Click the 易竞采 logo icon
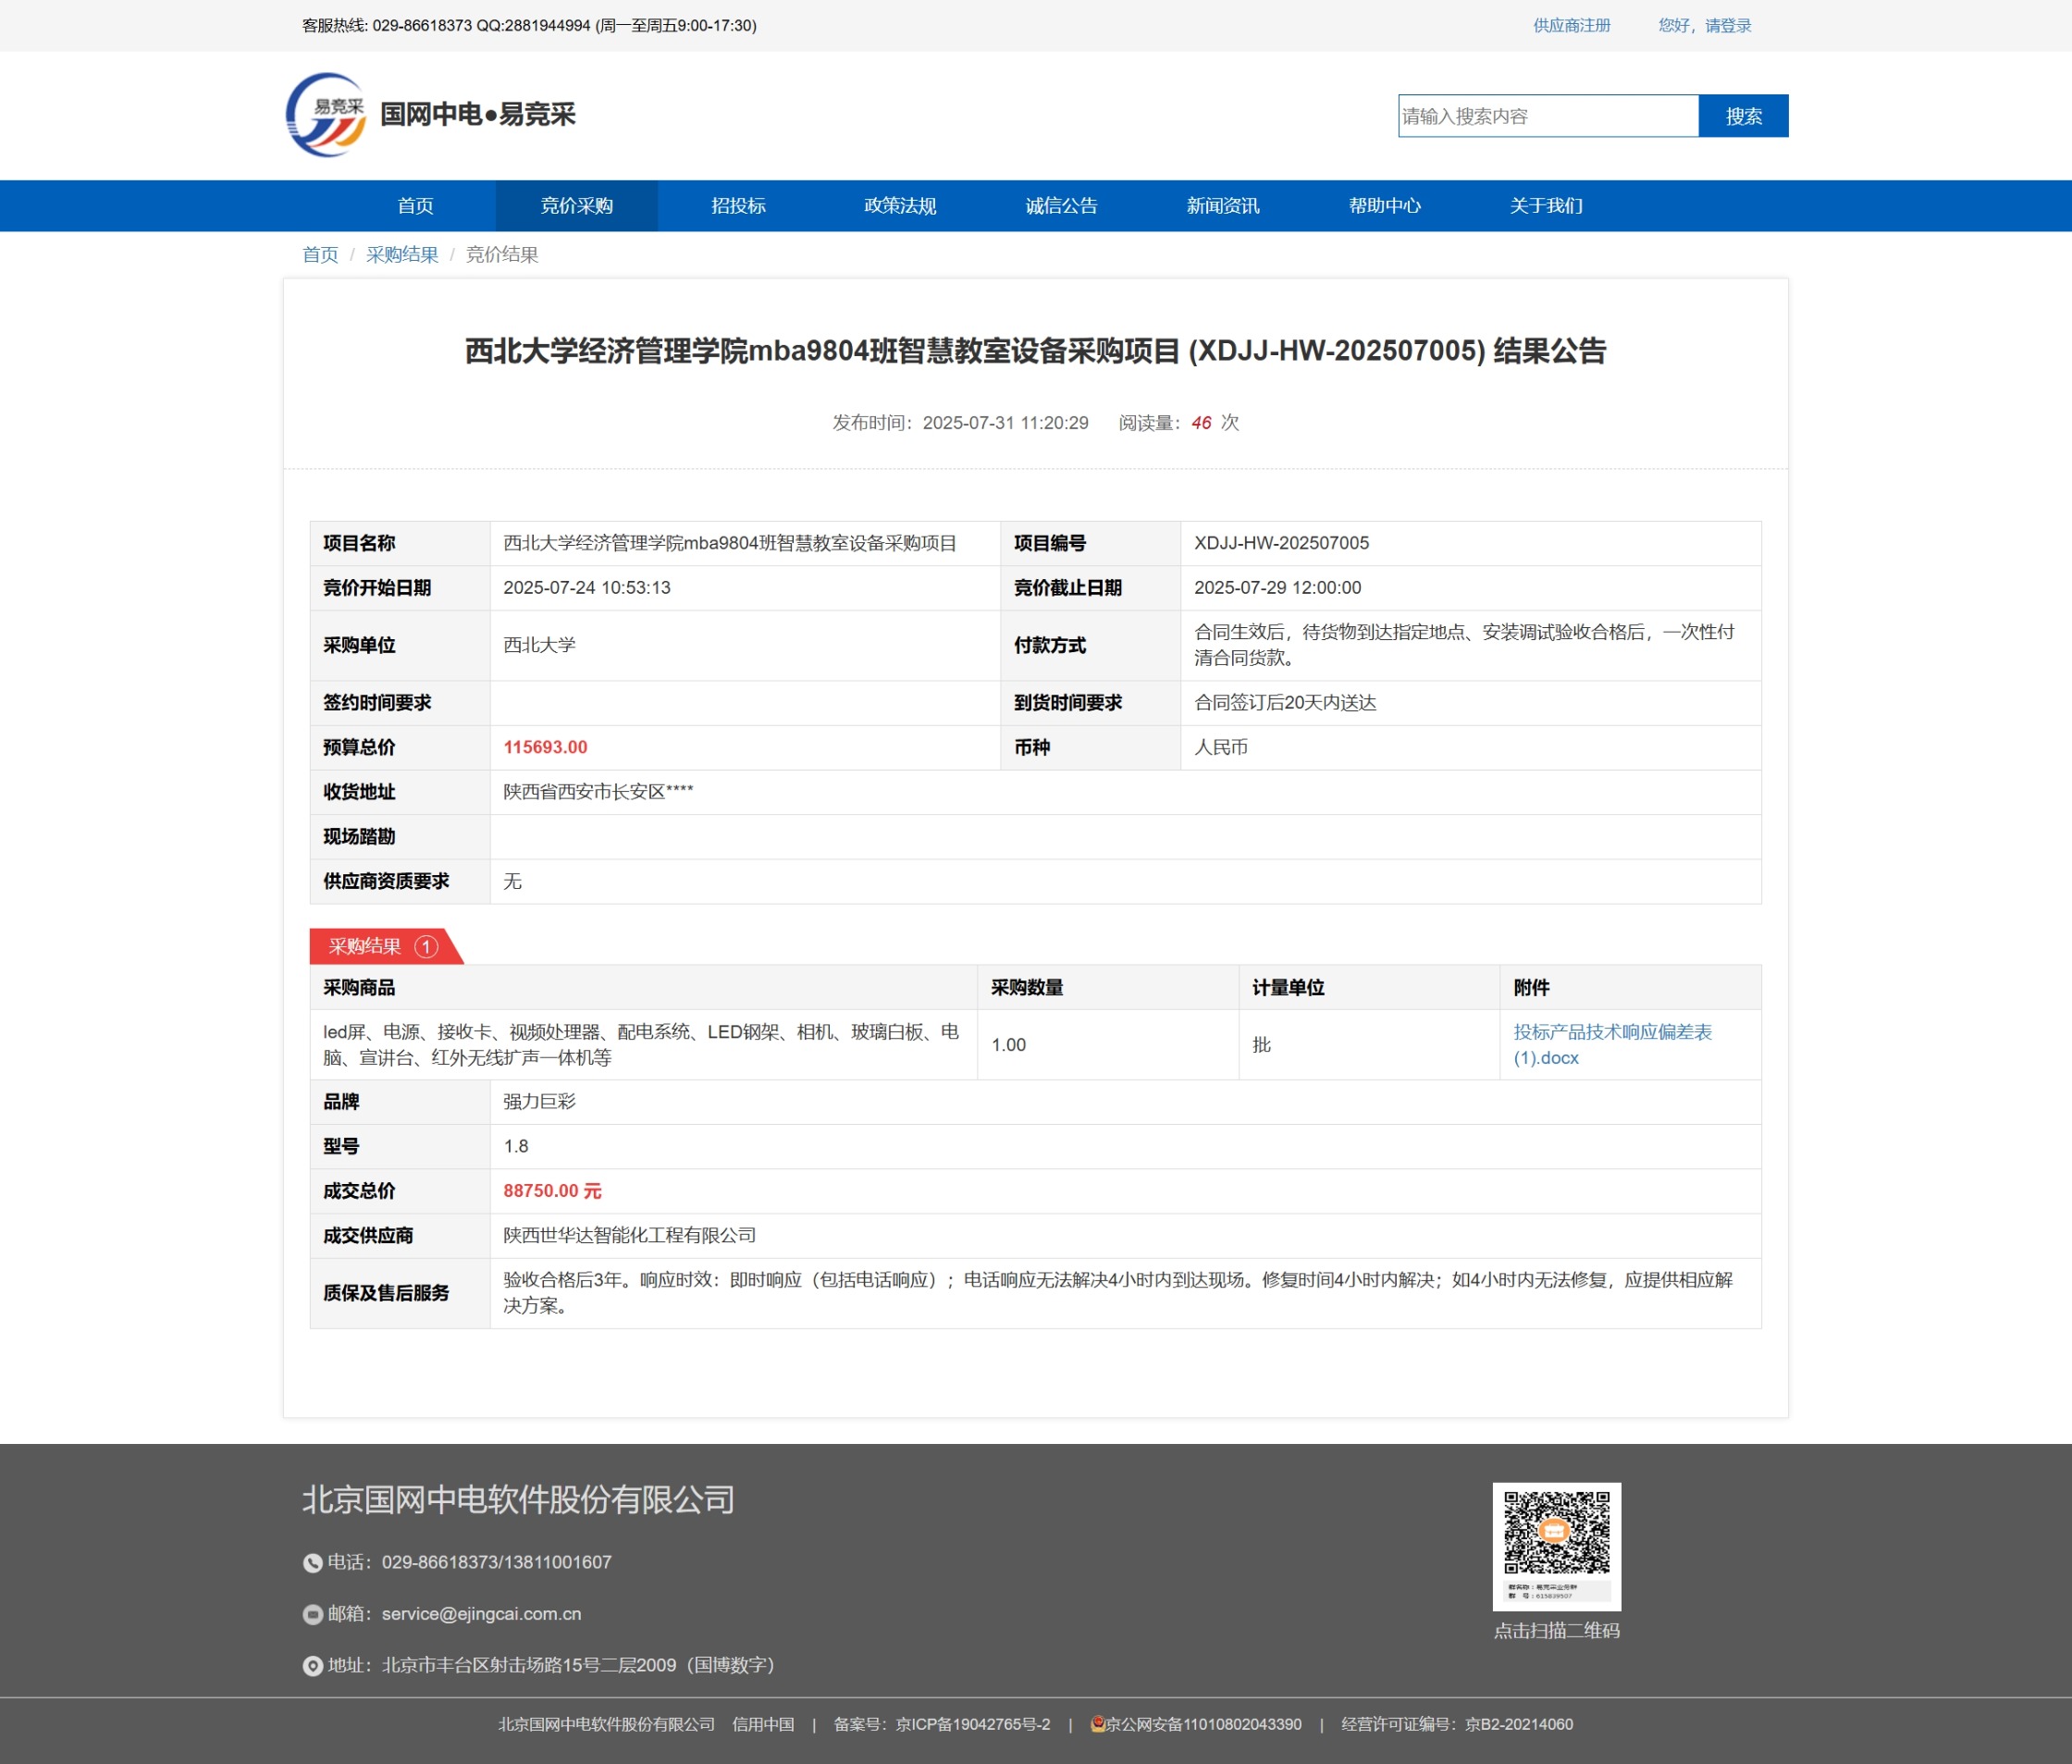Viewport: 2072px width, 1764px height. point(326,114)
